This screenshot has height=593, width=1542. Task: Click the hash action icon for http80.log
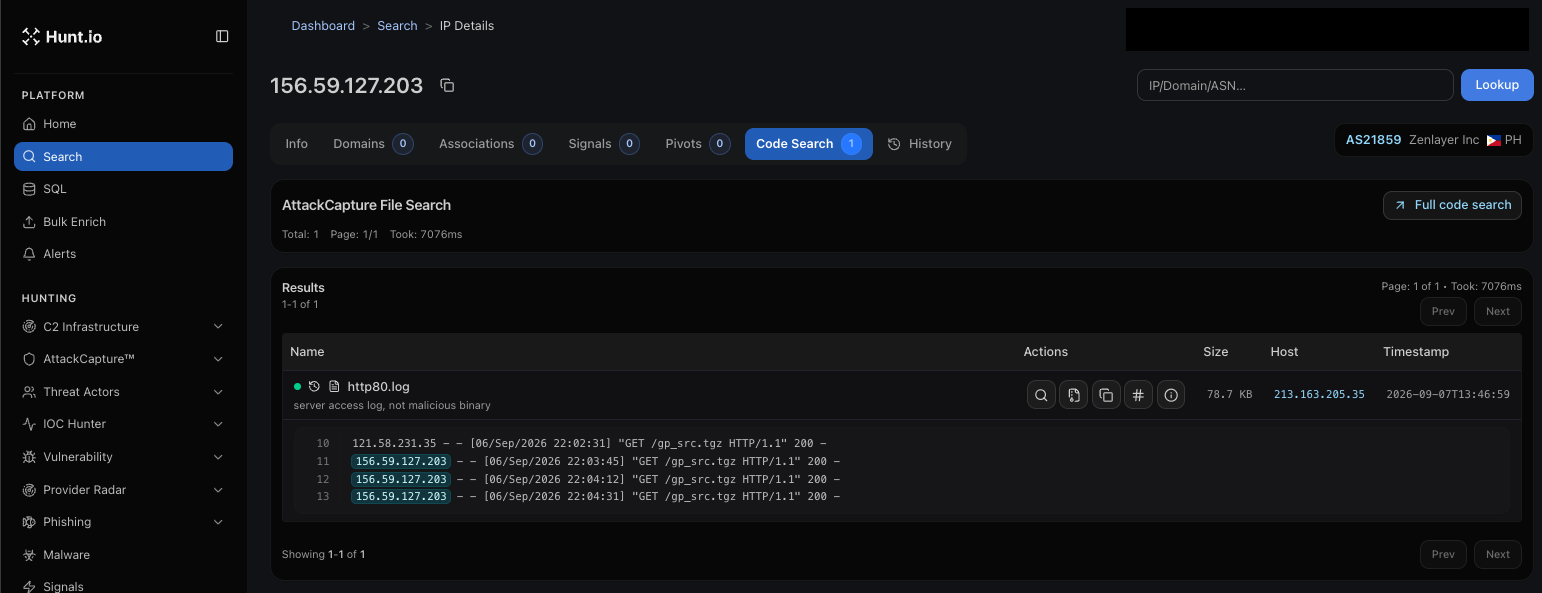tap(1138, 395)
